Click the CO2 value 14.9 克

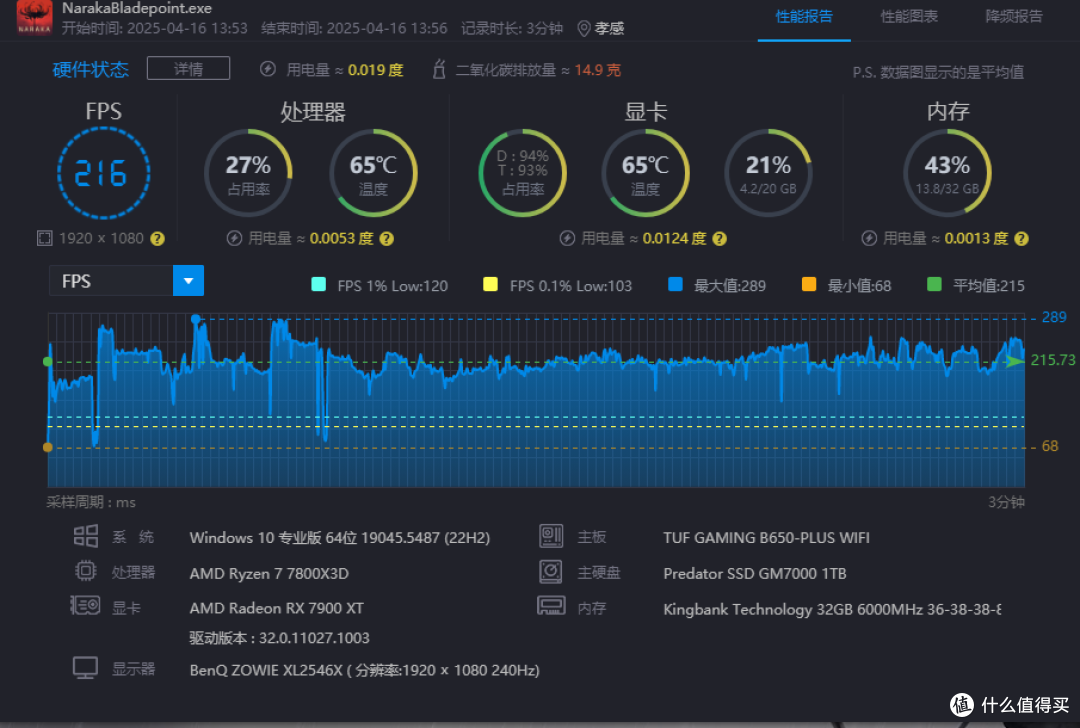[x=597, y=70]
